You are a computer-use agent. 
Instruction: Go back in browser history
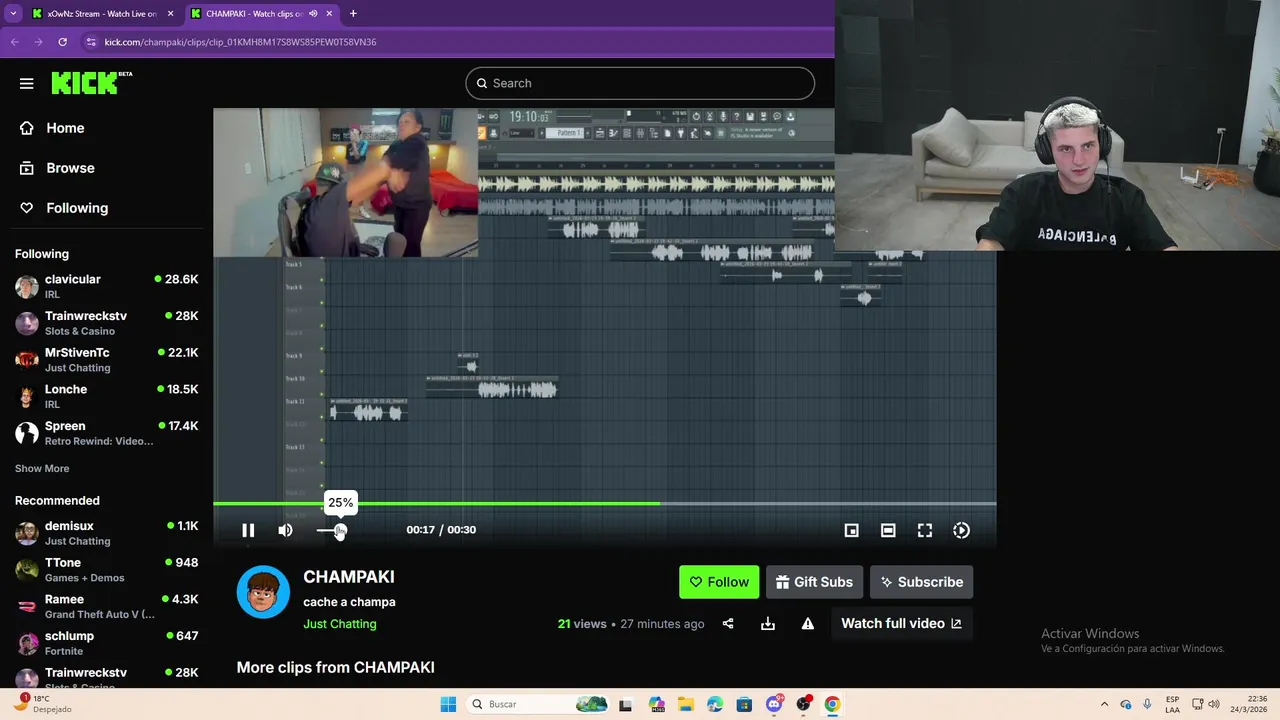(x=14, y=42)
